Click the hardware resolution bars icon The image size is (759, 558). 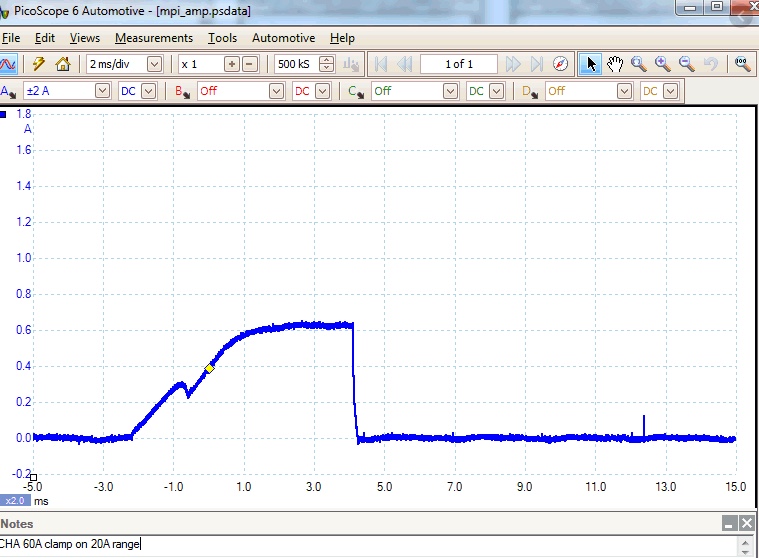coord(351,64)
